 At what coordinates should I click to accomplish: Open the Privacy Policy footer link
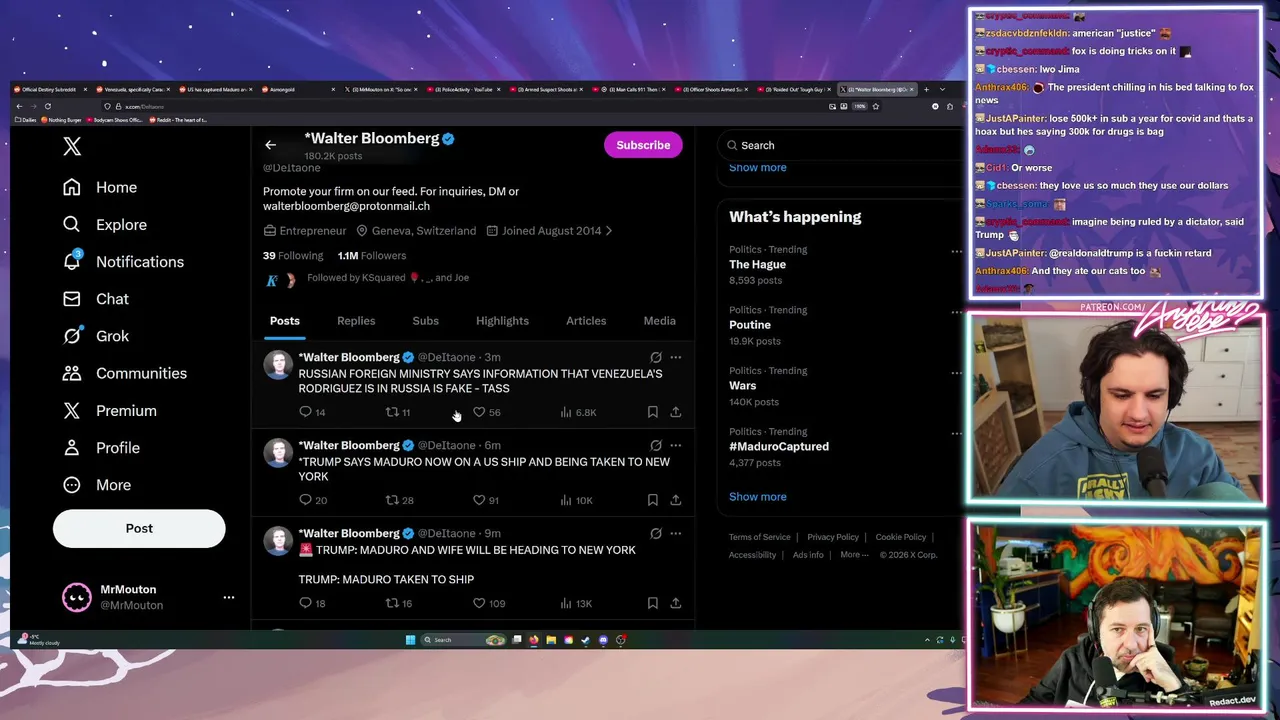(x=833, y=537)
